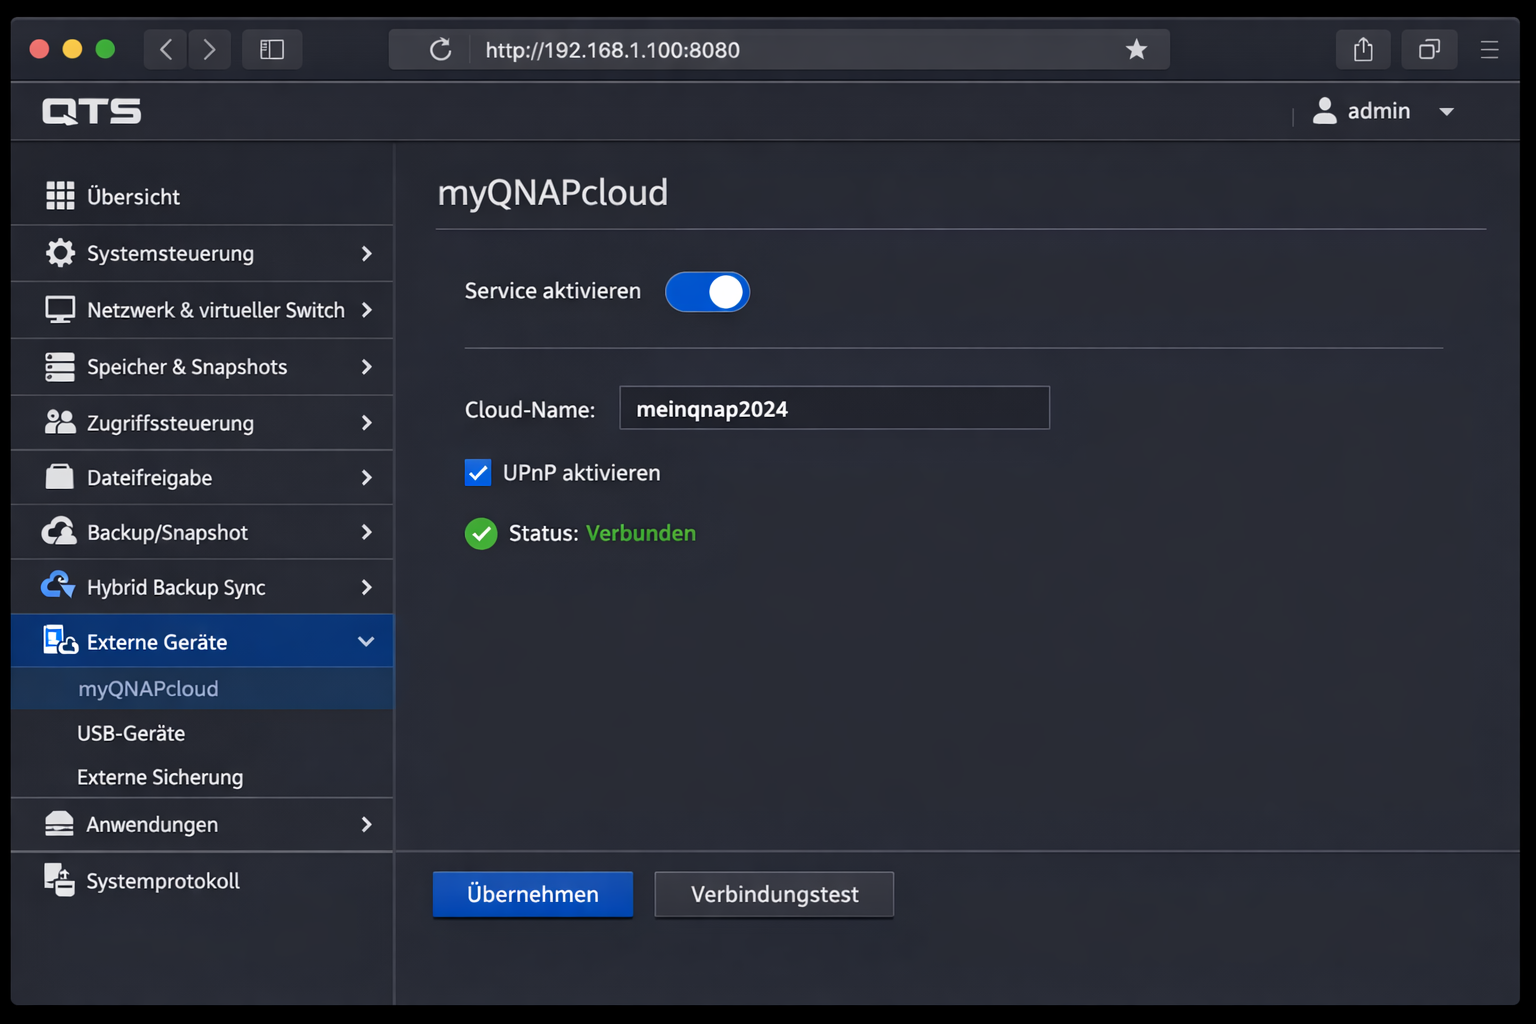Viewport: 1536px width, 1024px height.
Task: Toggle the browser sidebar icon
Action: 272,49
